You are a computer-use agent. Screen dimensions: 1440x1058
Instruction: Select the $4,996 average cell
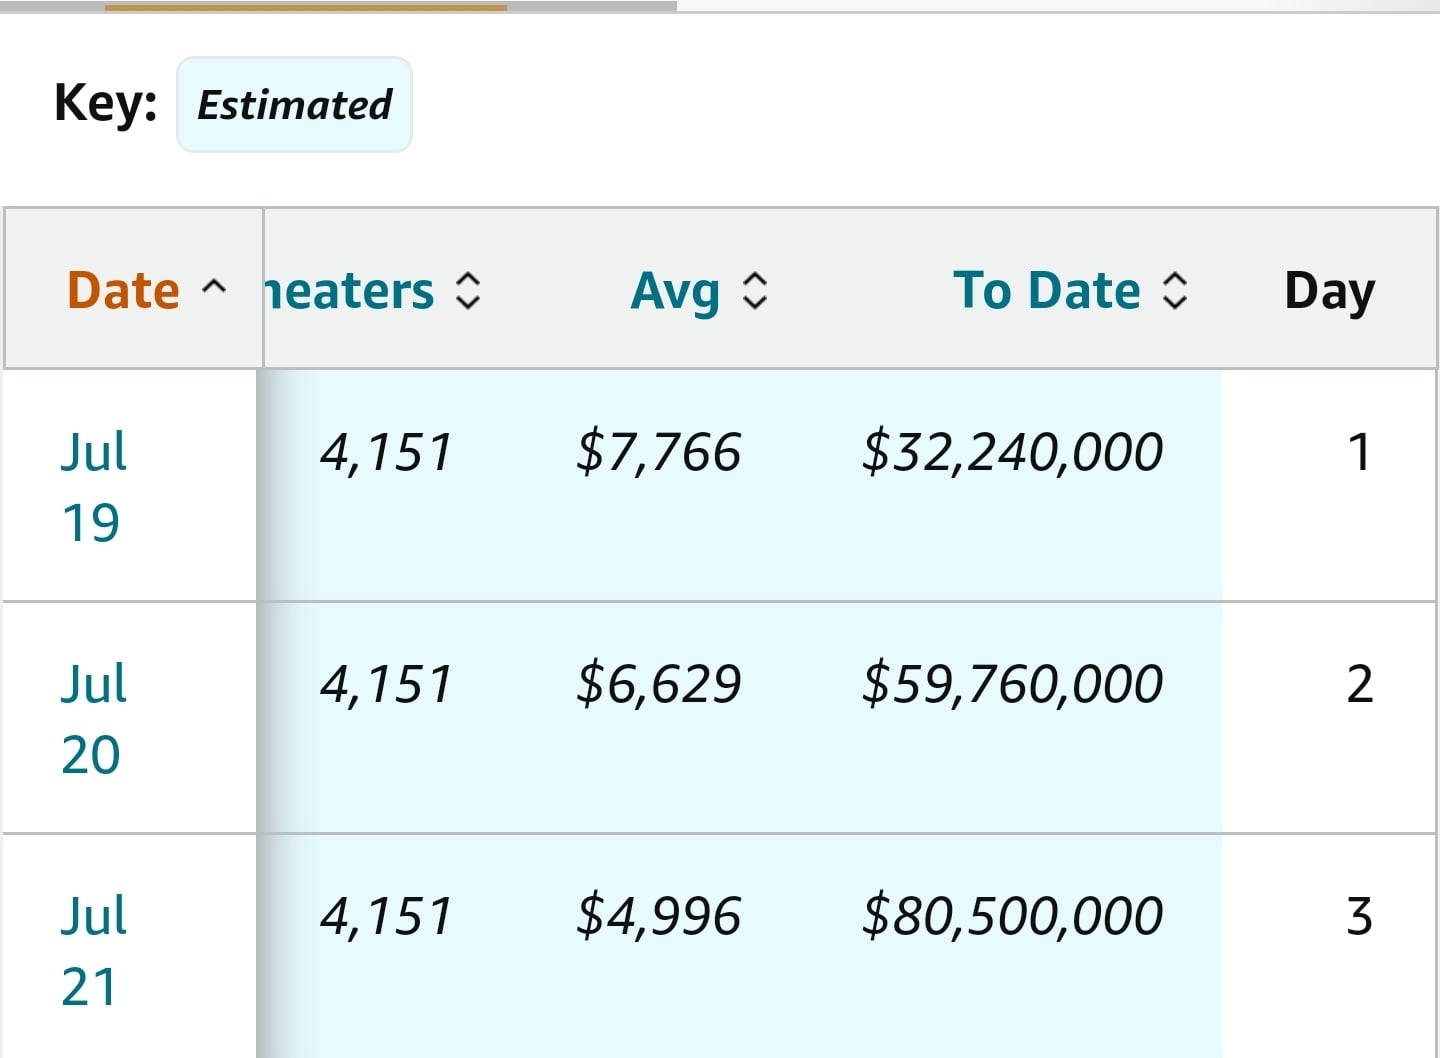(658, 916)
